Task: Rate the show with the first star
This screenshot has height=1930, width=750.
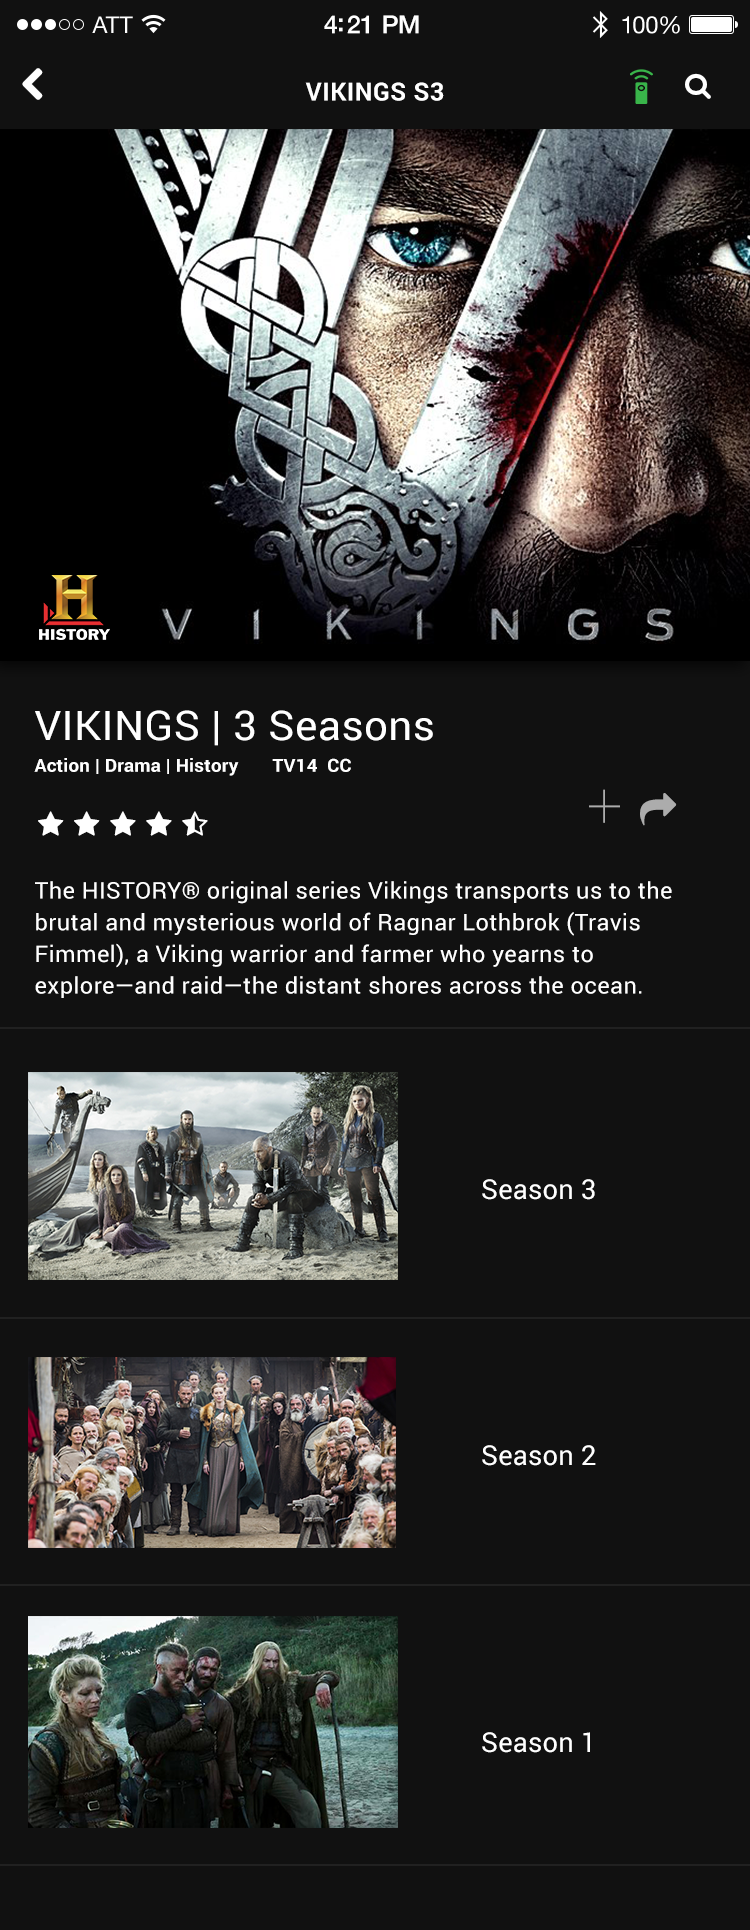Action: 50,824
